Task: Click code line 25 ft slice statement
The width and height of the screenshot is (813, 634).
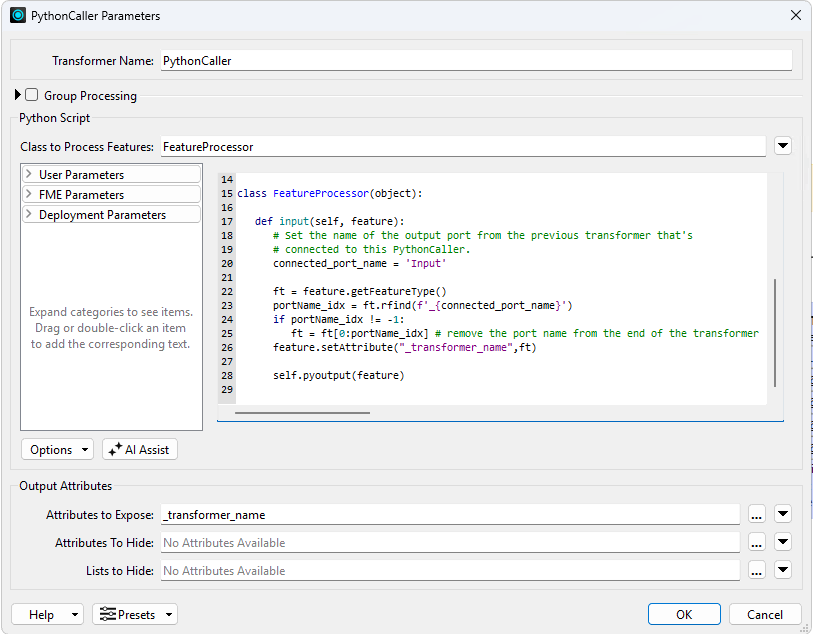Action: pos(524,333)
